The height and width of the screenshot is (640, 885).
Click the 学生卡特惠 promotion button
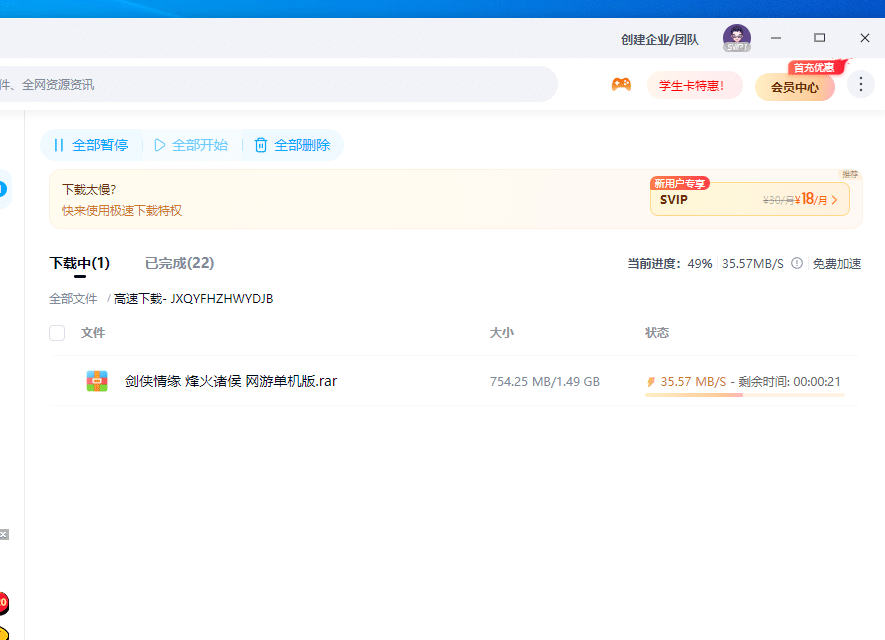(x=694, y=85)
